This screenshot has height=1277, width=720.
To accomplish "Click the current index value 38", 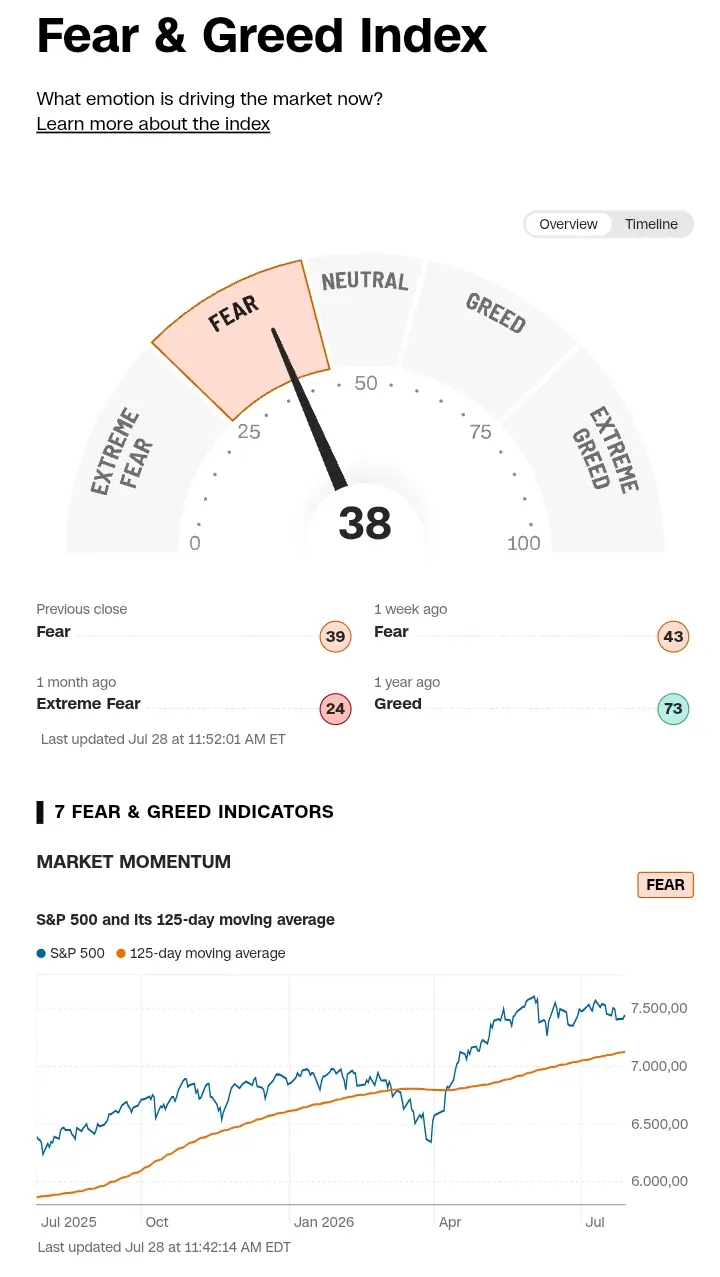I will click(365, 523).
